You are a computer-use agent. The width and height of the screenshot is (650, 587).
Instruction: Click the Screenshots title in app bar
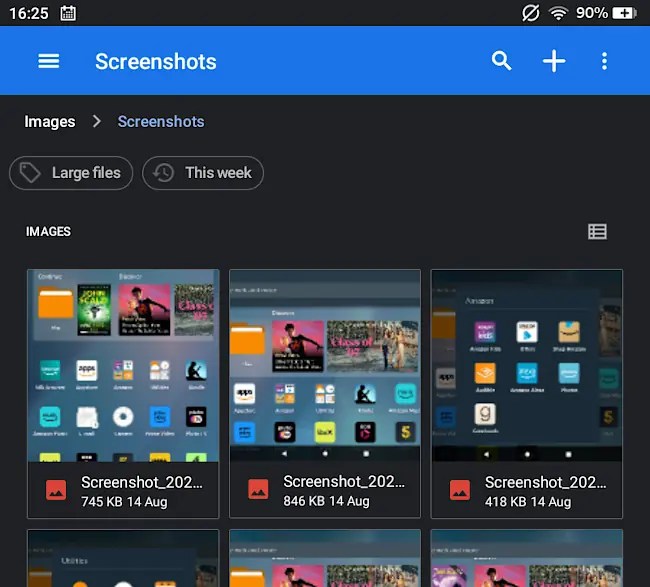[155, 61]
